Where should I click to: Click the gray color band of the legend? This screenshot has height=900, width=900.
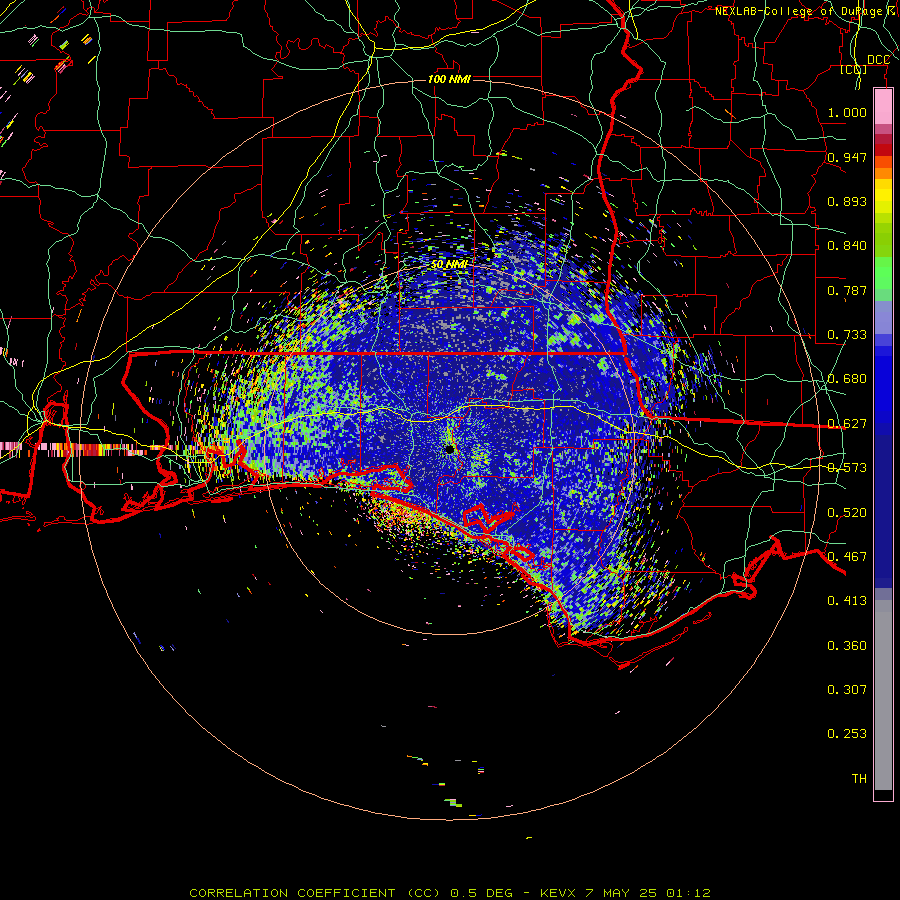click(x=883, y=695)
